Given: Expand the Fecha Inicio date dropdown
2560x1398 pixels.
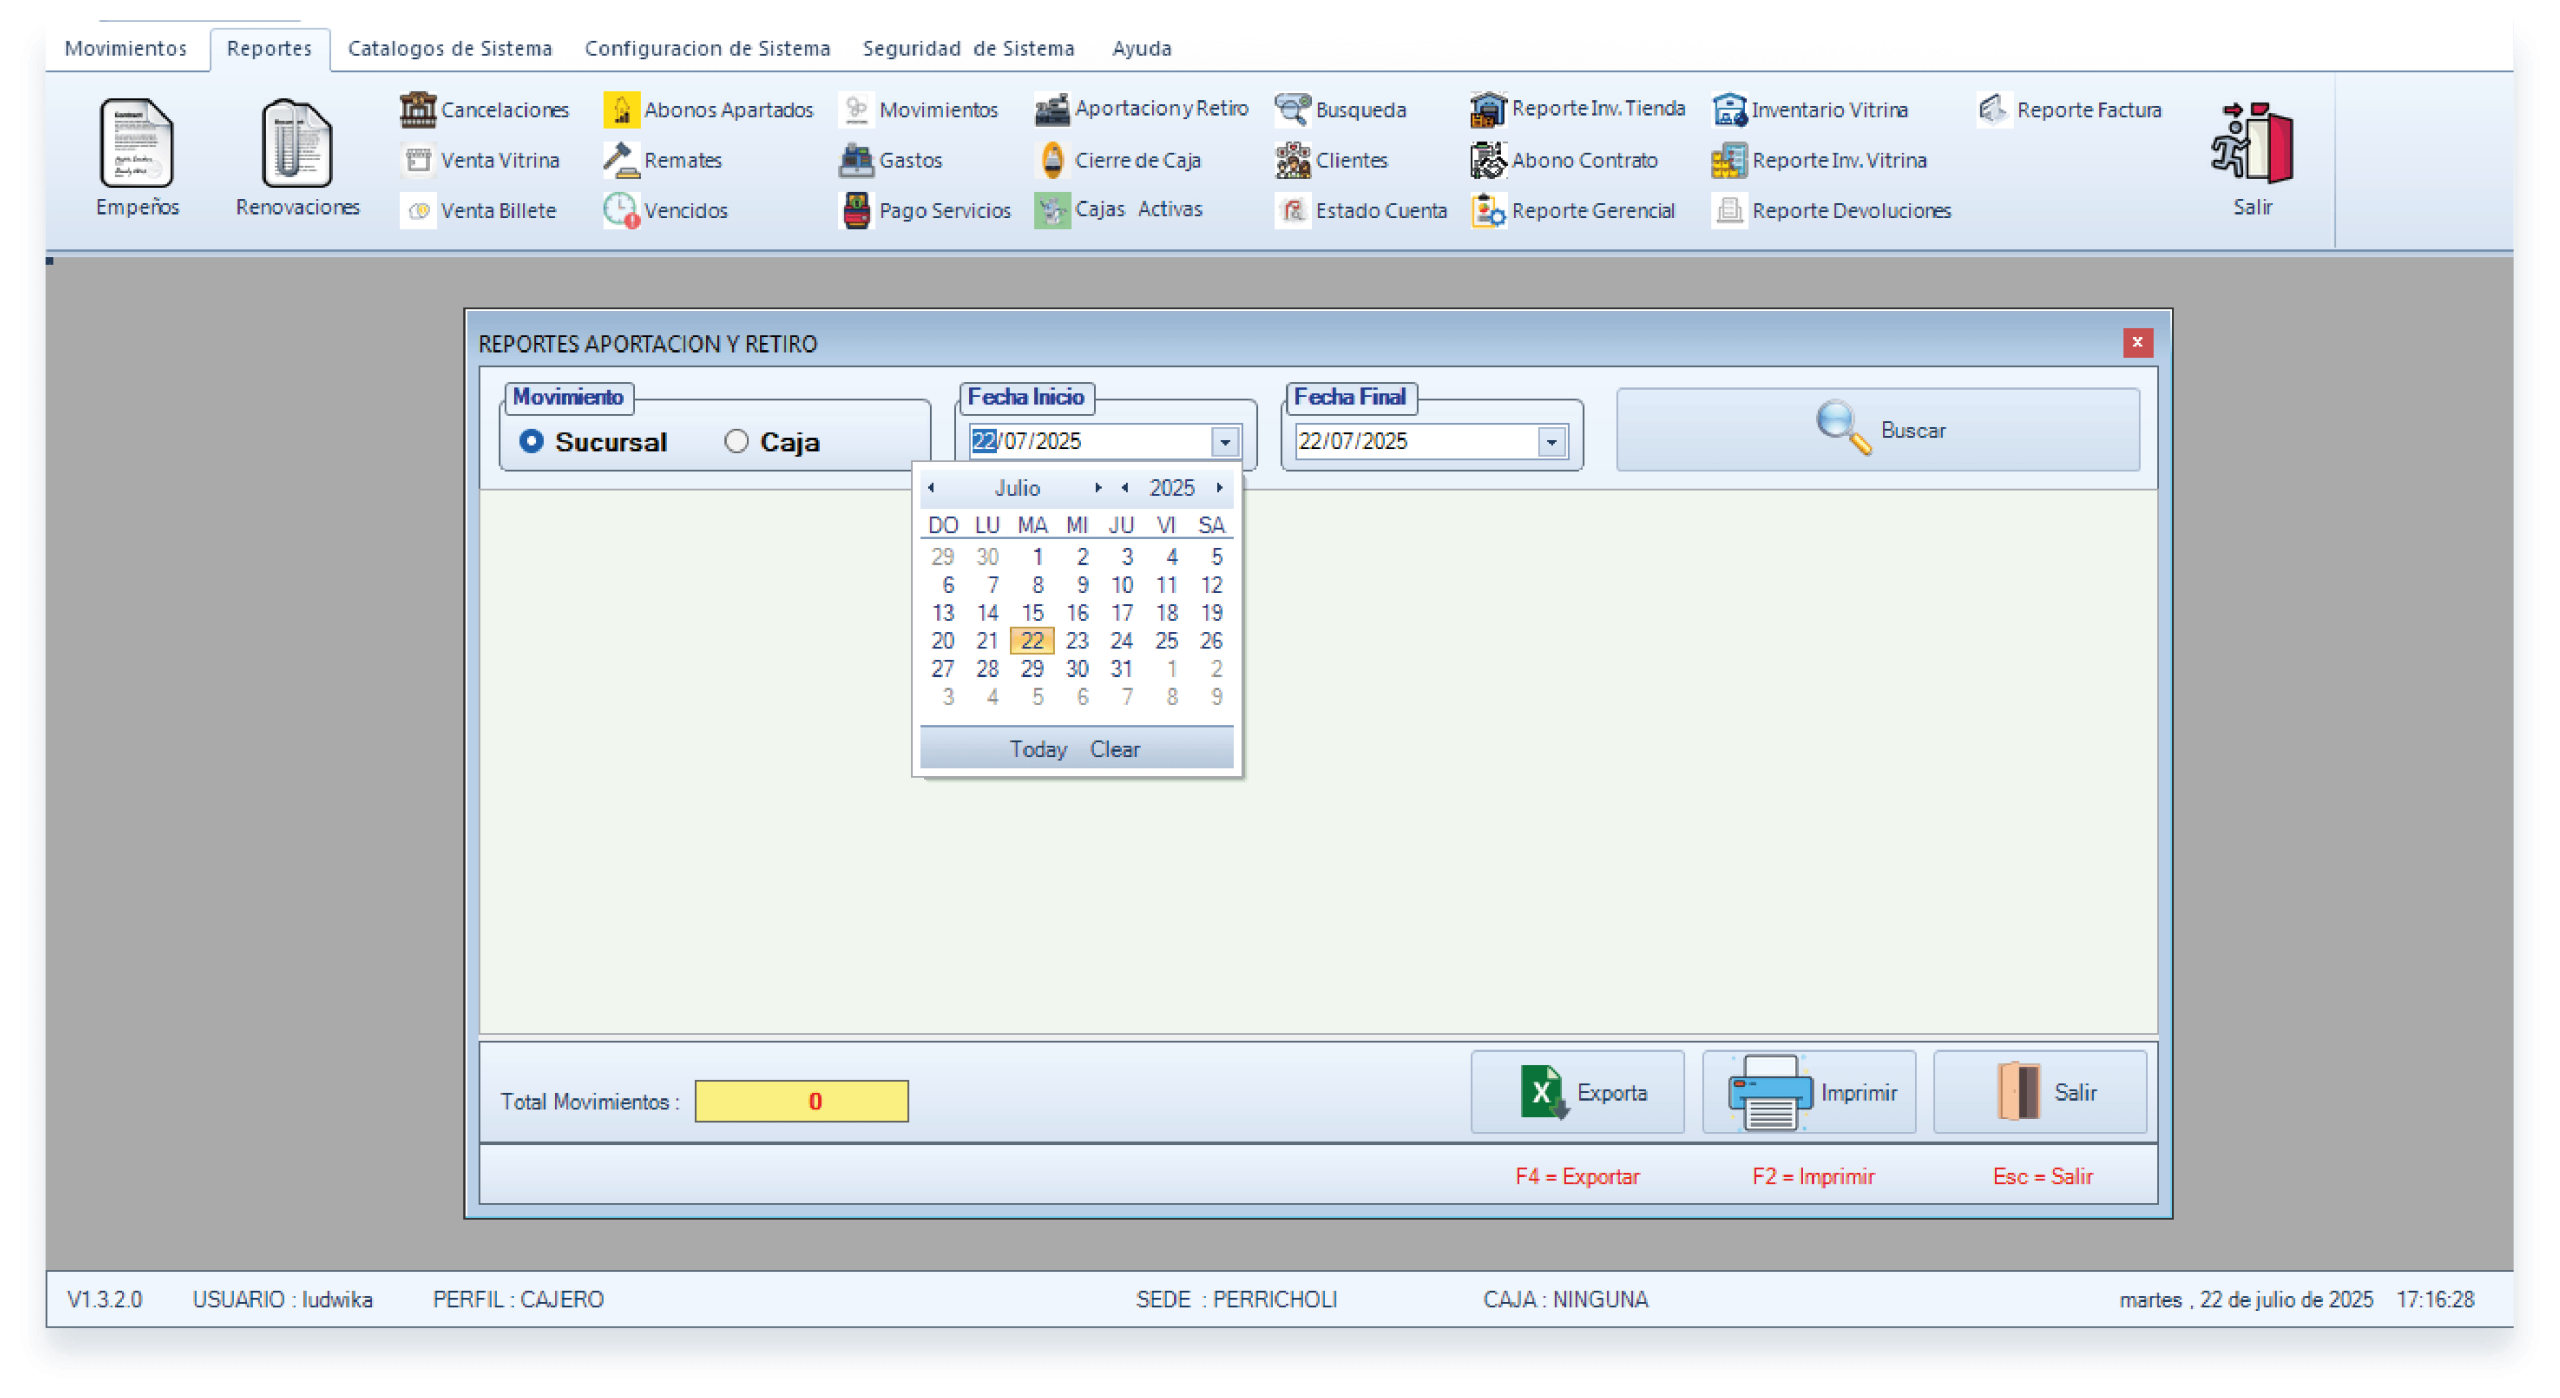Looking at the screenshot, I should [x=1224, y=442].
